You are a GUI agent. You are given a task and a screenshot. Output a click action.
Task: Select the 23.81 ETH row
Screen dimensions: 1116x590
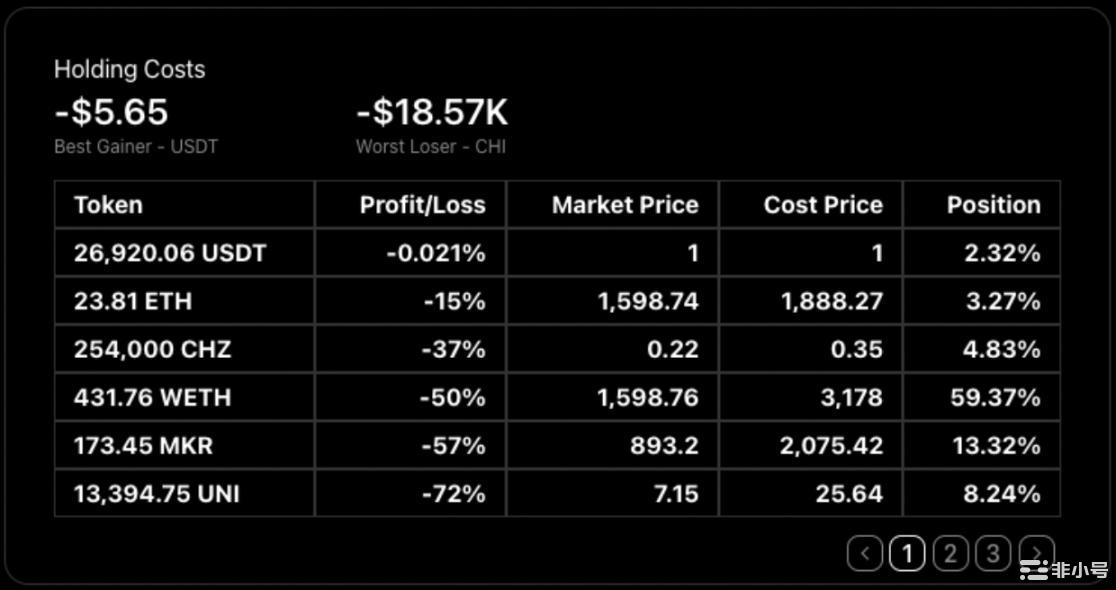133,301
